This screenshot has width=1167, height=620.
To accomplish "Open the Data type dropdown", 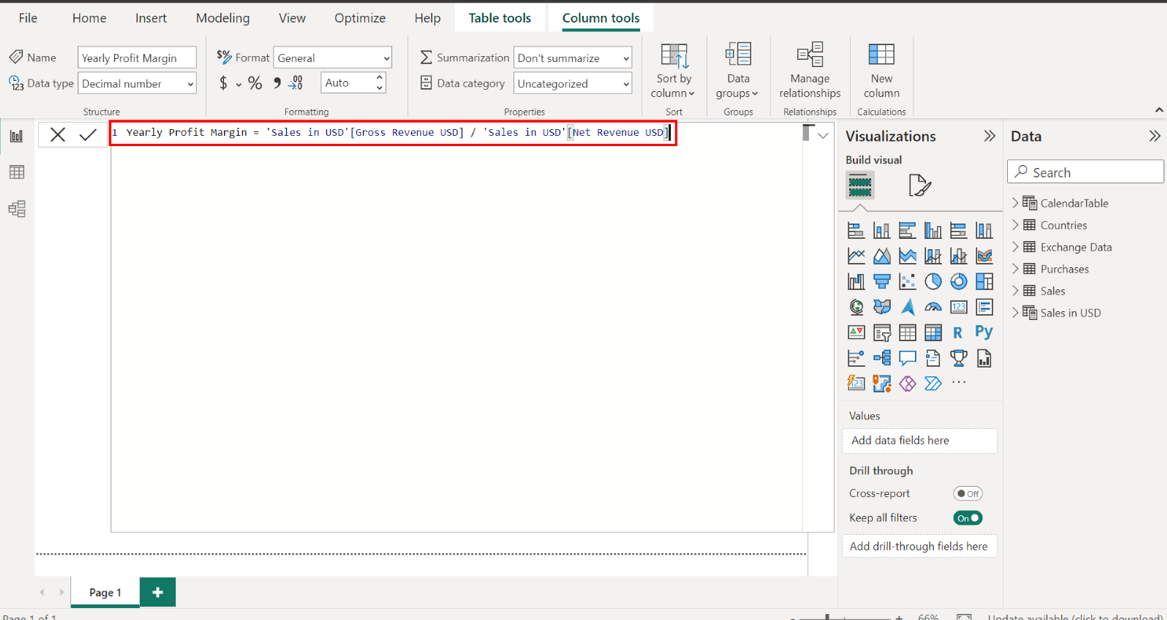I will tap(137, 84).
